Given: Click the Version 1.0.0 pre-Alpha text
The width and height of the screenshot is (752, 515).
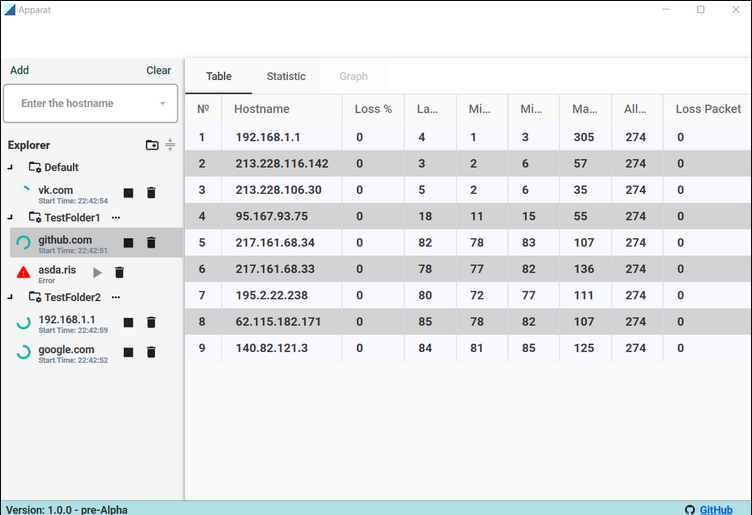Looking at the screenshot, I should pos(67,510).
